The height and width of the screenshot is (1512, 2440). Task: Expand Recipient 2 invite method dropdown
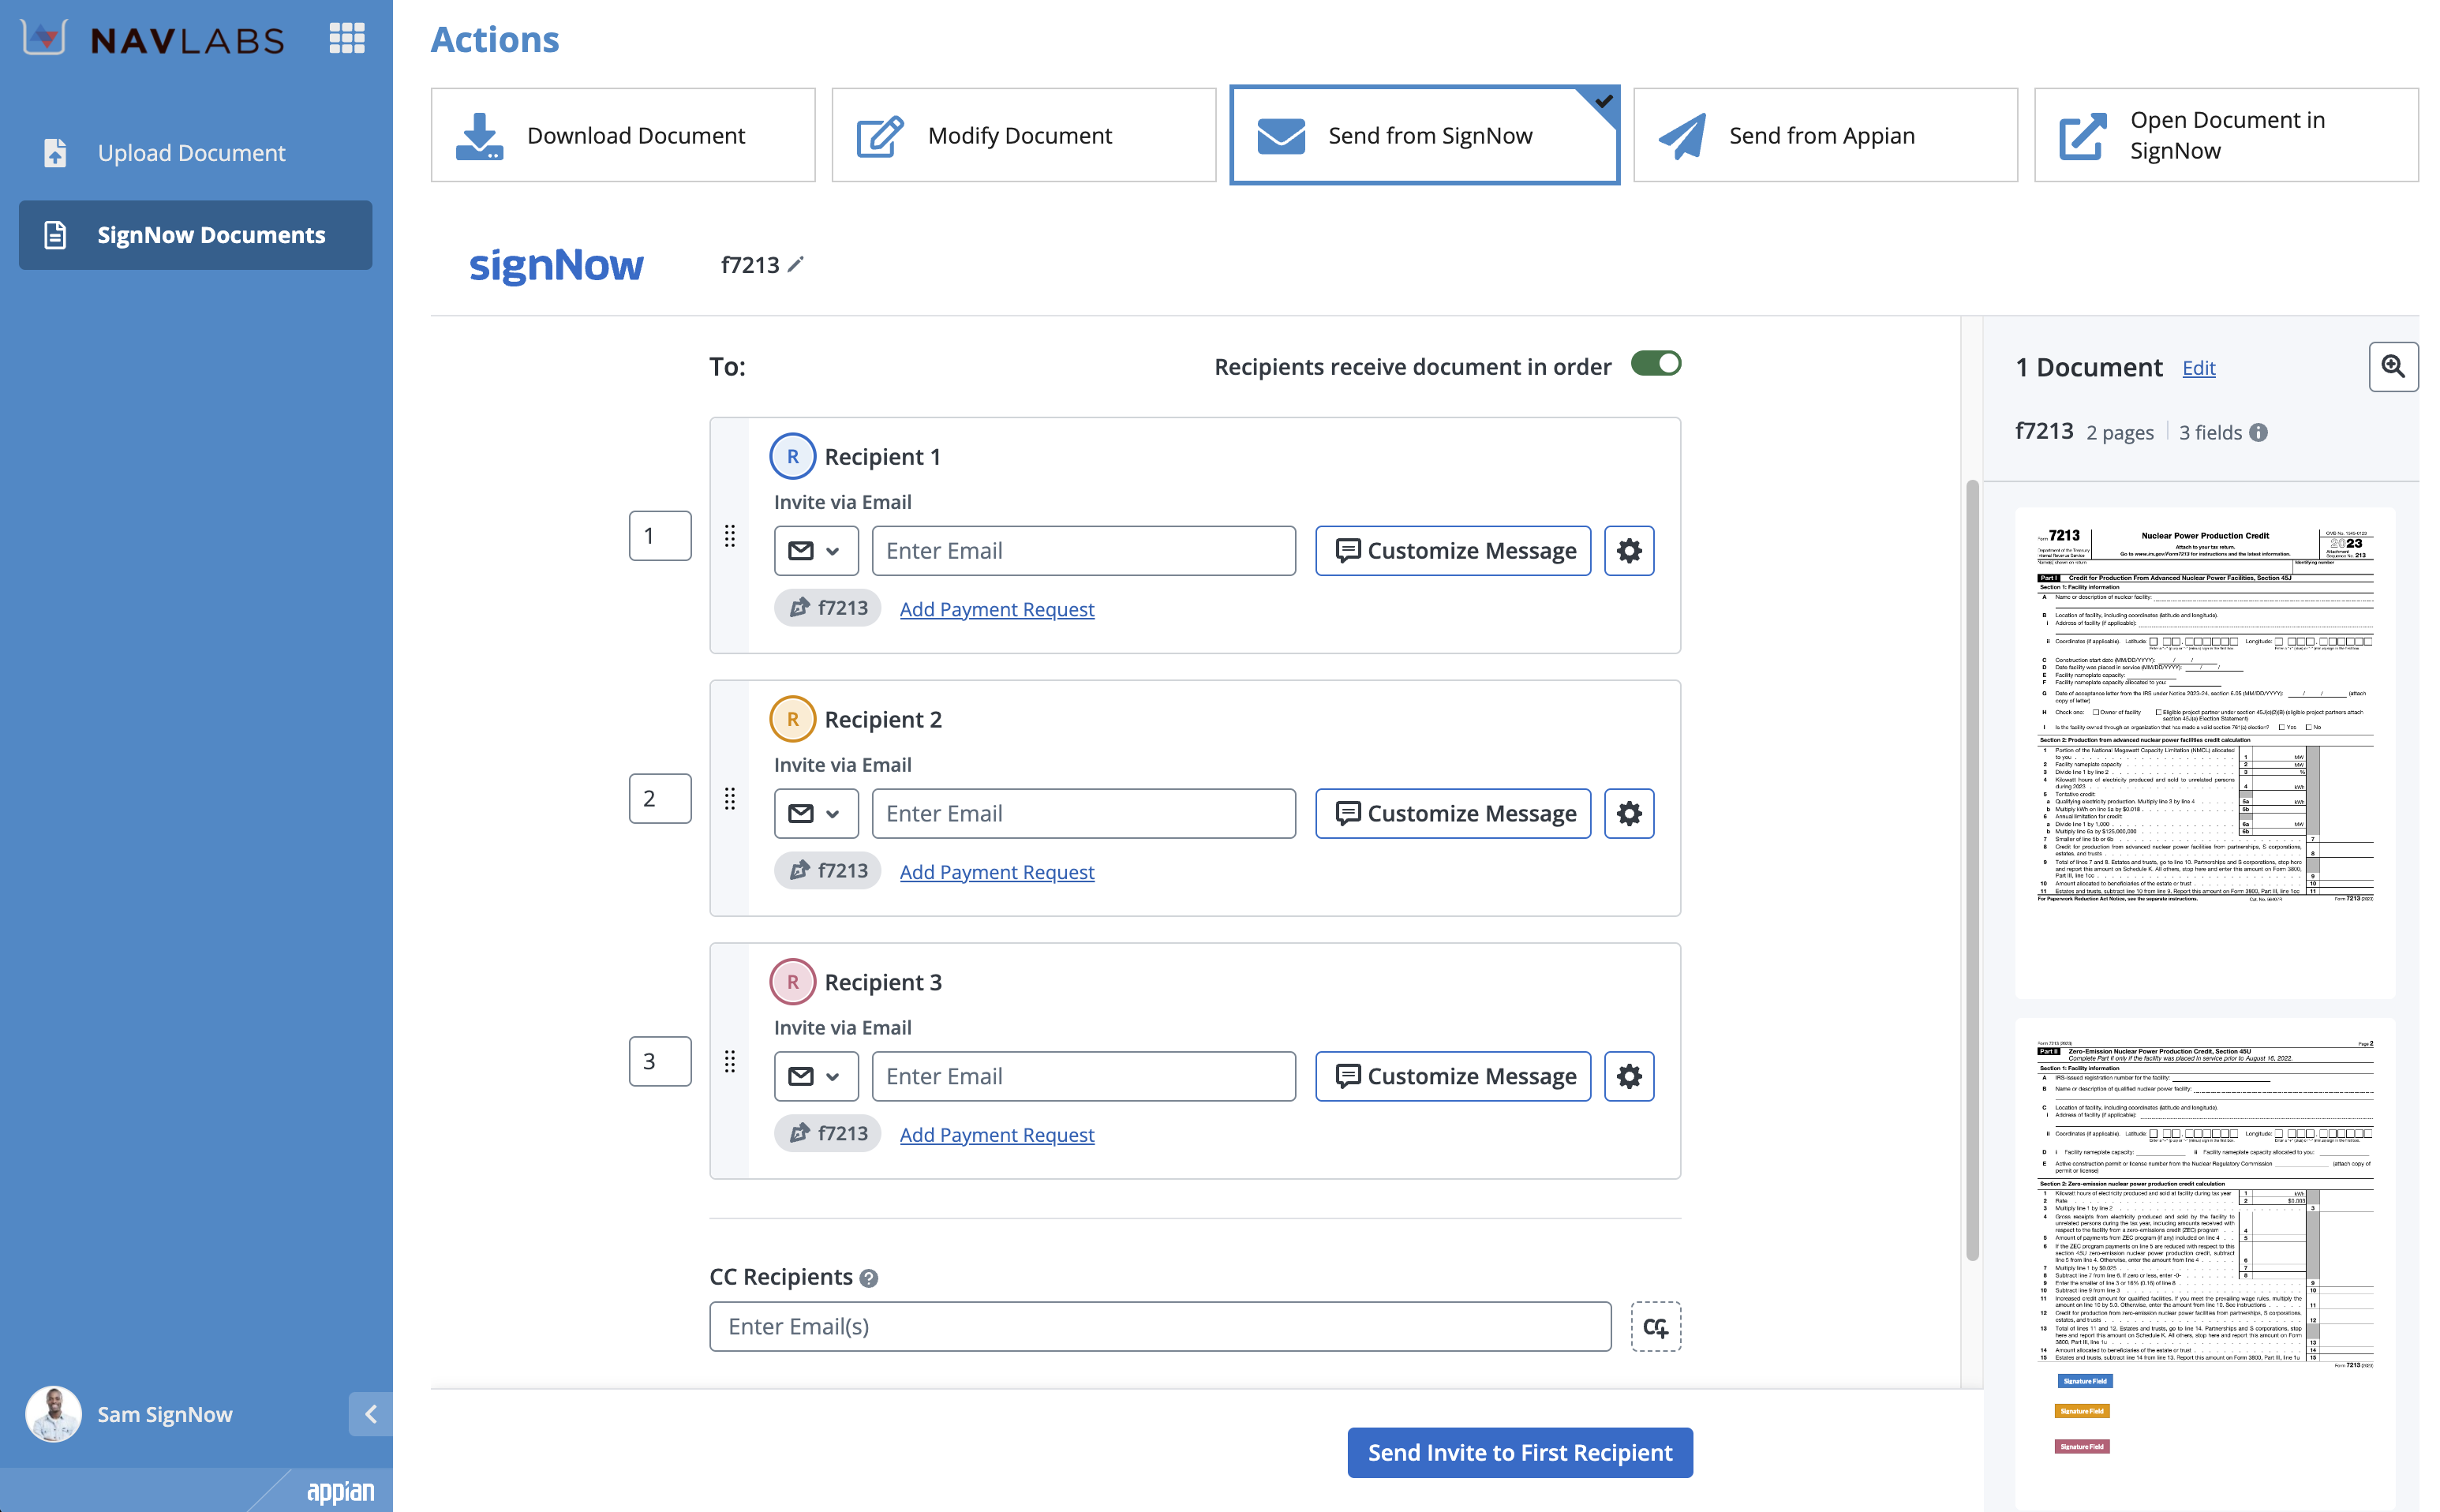click(x=816, y=813)
